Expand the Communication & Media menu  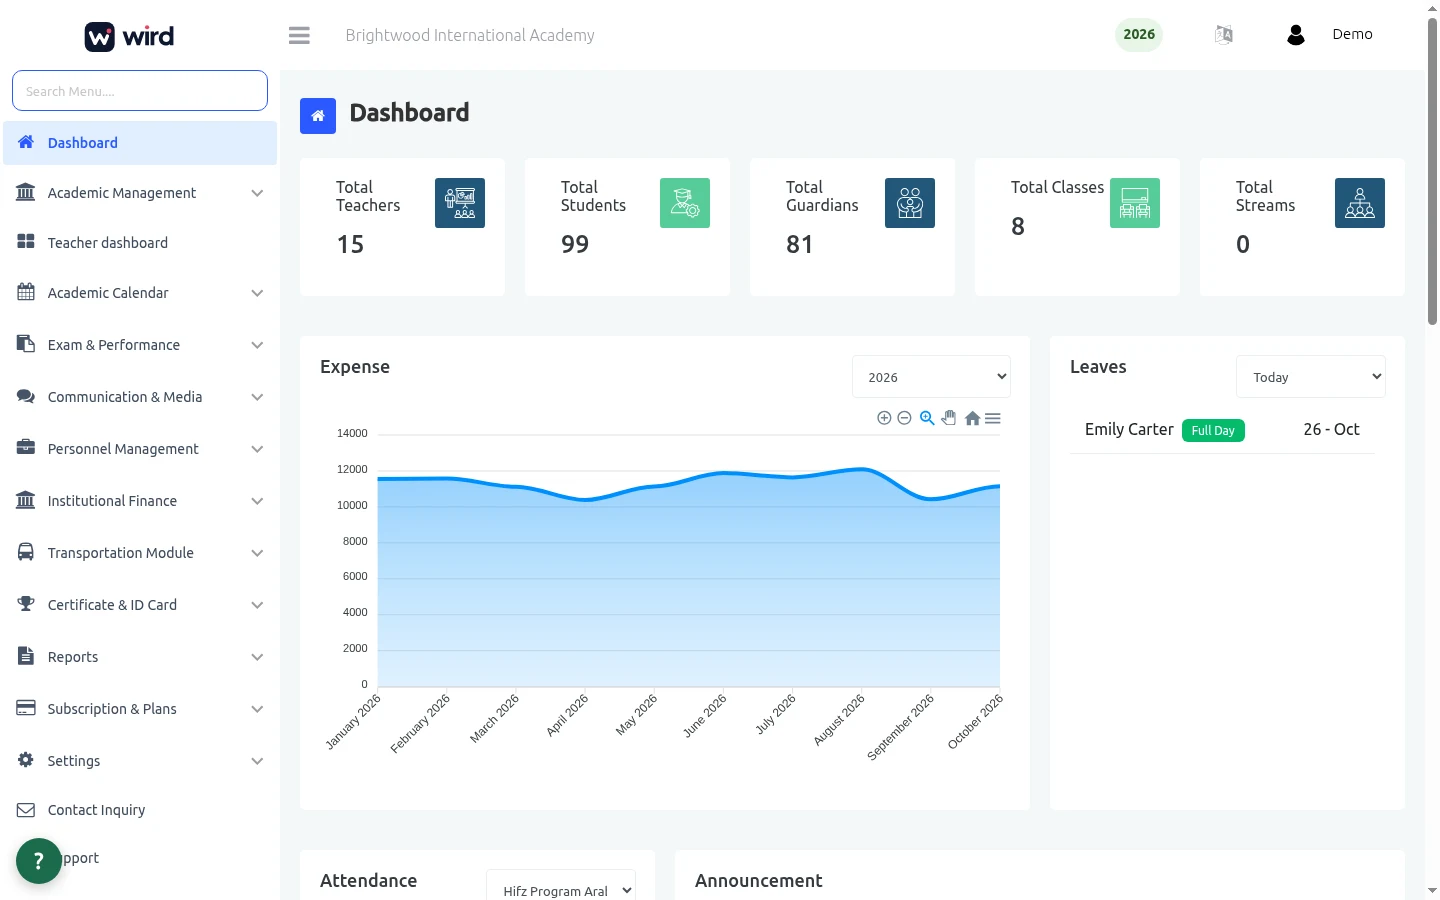[x=140, y=397]
